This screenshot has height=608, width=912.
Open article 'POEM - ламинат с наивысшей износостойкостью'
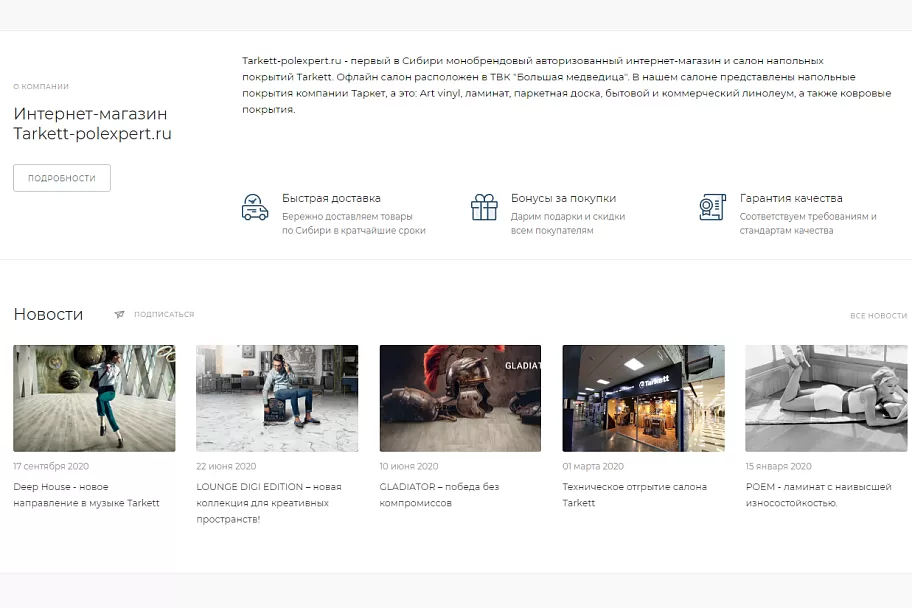pyautogui.click(x=818, y=495)
